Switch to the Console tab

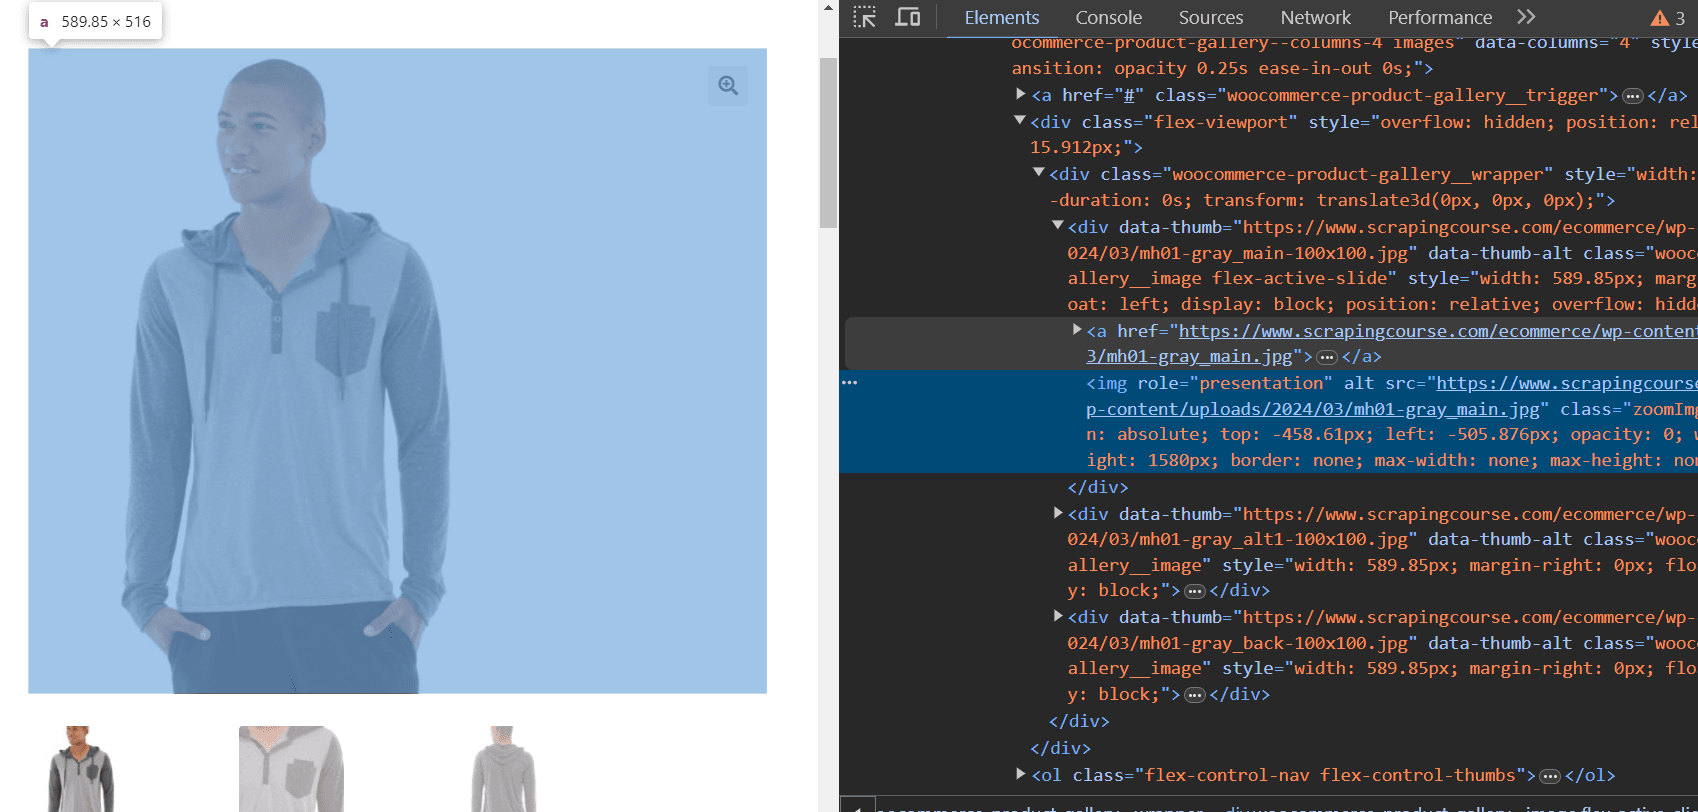(1108, 17)
